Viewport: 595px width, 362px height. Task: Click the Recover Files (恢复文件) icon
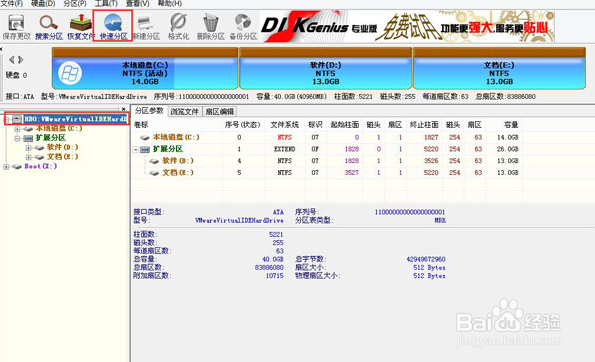[x=80, y=27]
